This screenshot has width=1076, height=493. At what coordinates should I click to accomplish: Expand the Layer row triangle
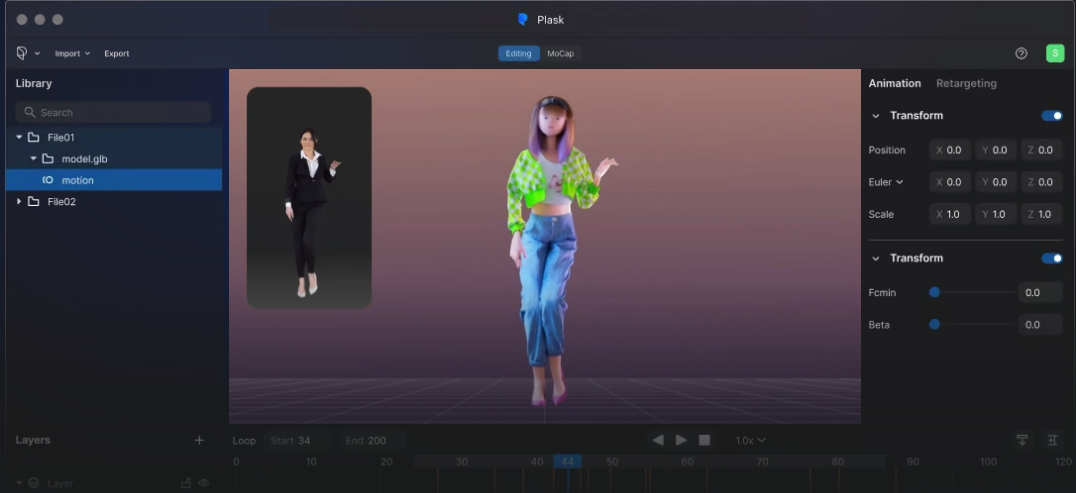coord(19,483)
